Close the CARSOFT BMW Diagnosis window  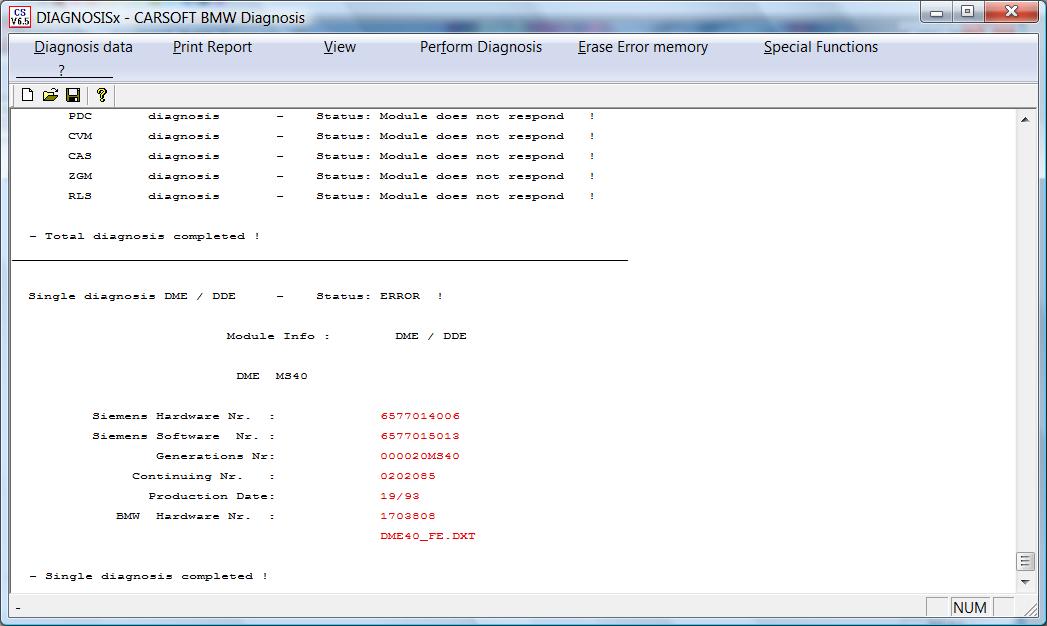(1011, 12)
